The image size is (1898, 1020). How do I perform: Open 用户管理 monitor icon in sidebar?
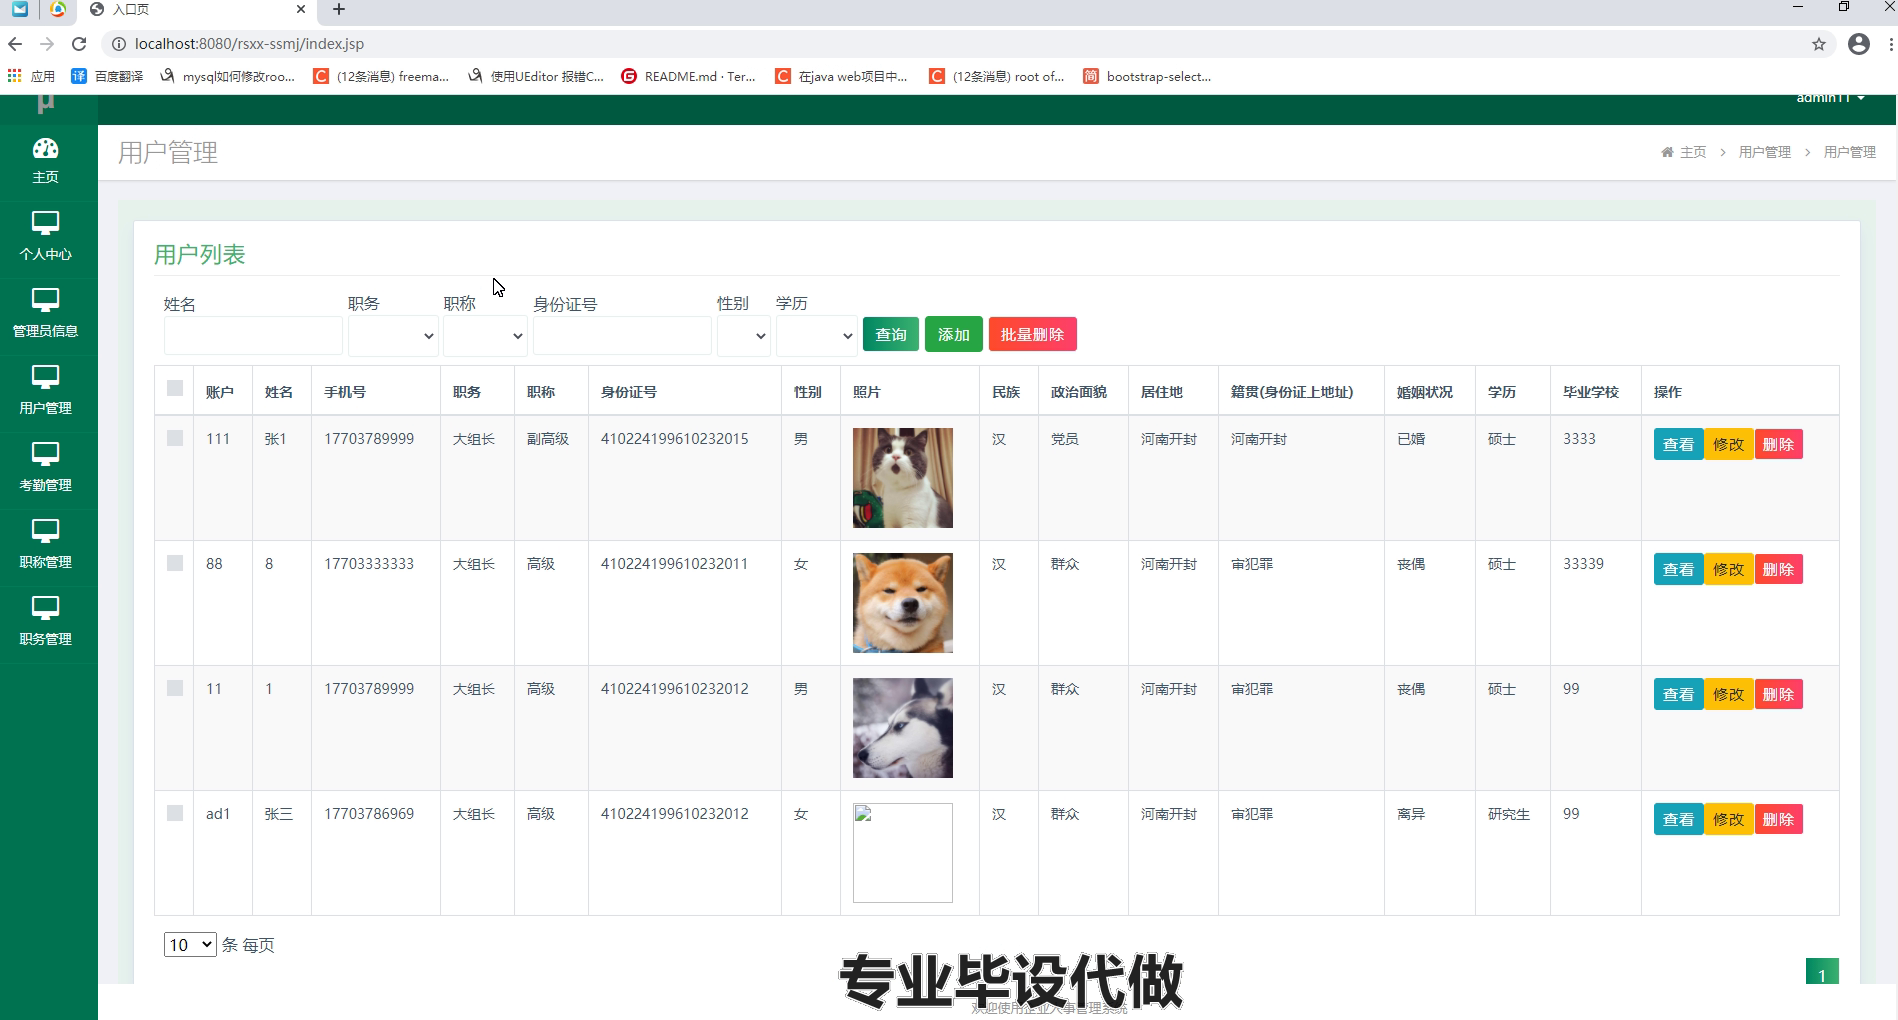tap(46, 377)
